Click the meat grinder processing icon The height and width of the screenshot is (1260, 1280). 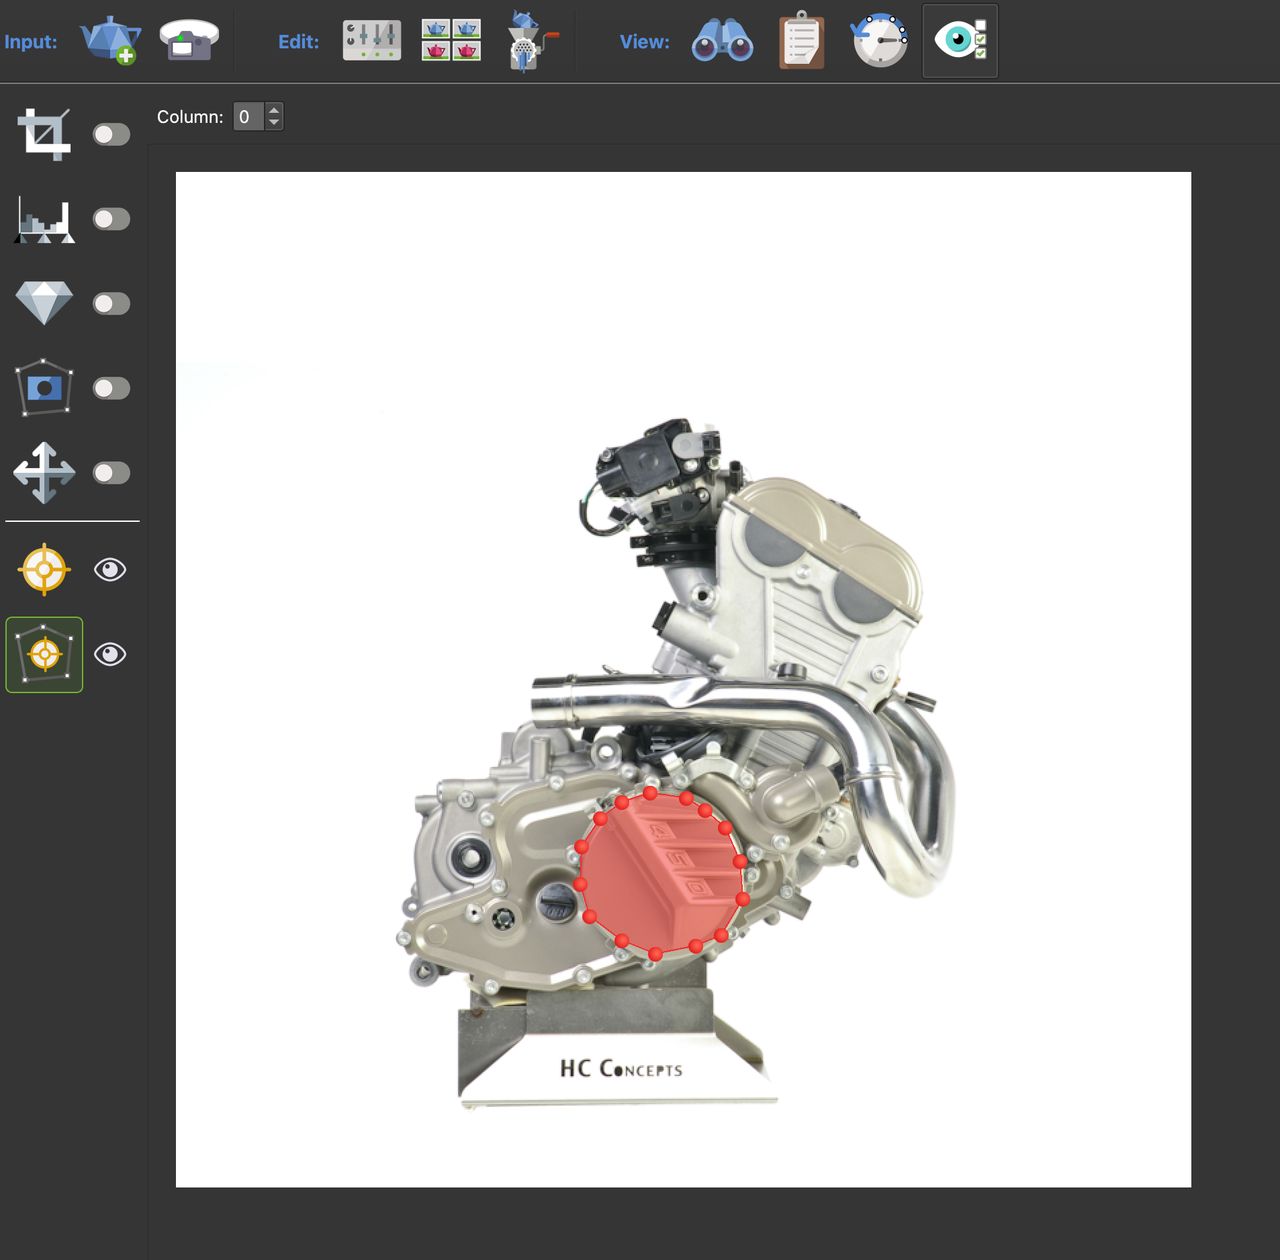(530, 41)
